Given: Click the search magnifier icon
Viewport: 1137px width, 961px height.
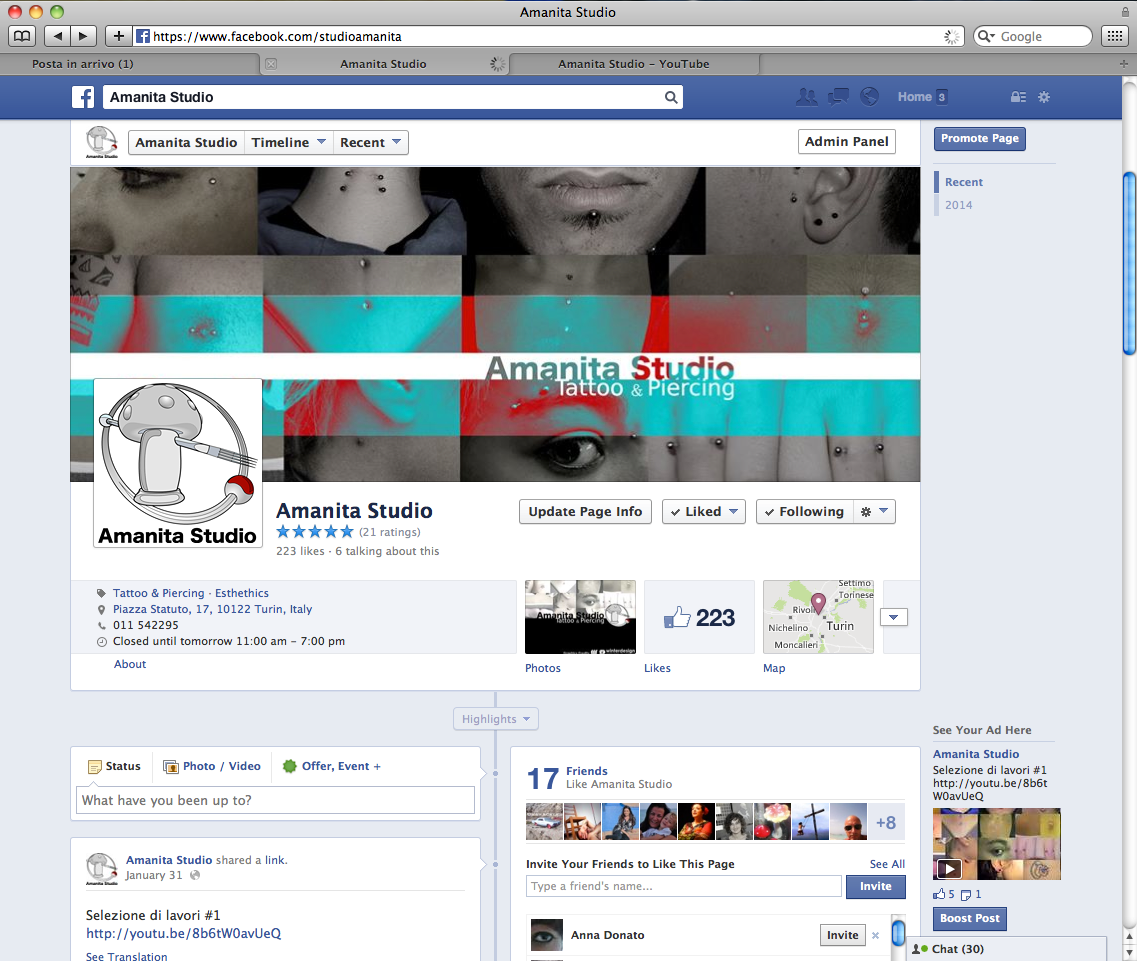Looking at the screenshot, I should point(671,97).
